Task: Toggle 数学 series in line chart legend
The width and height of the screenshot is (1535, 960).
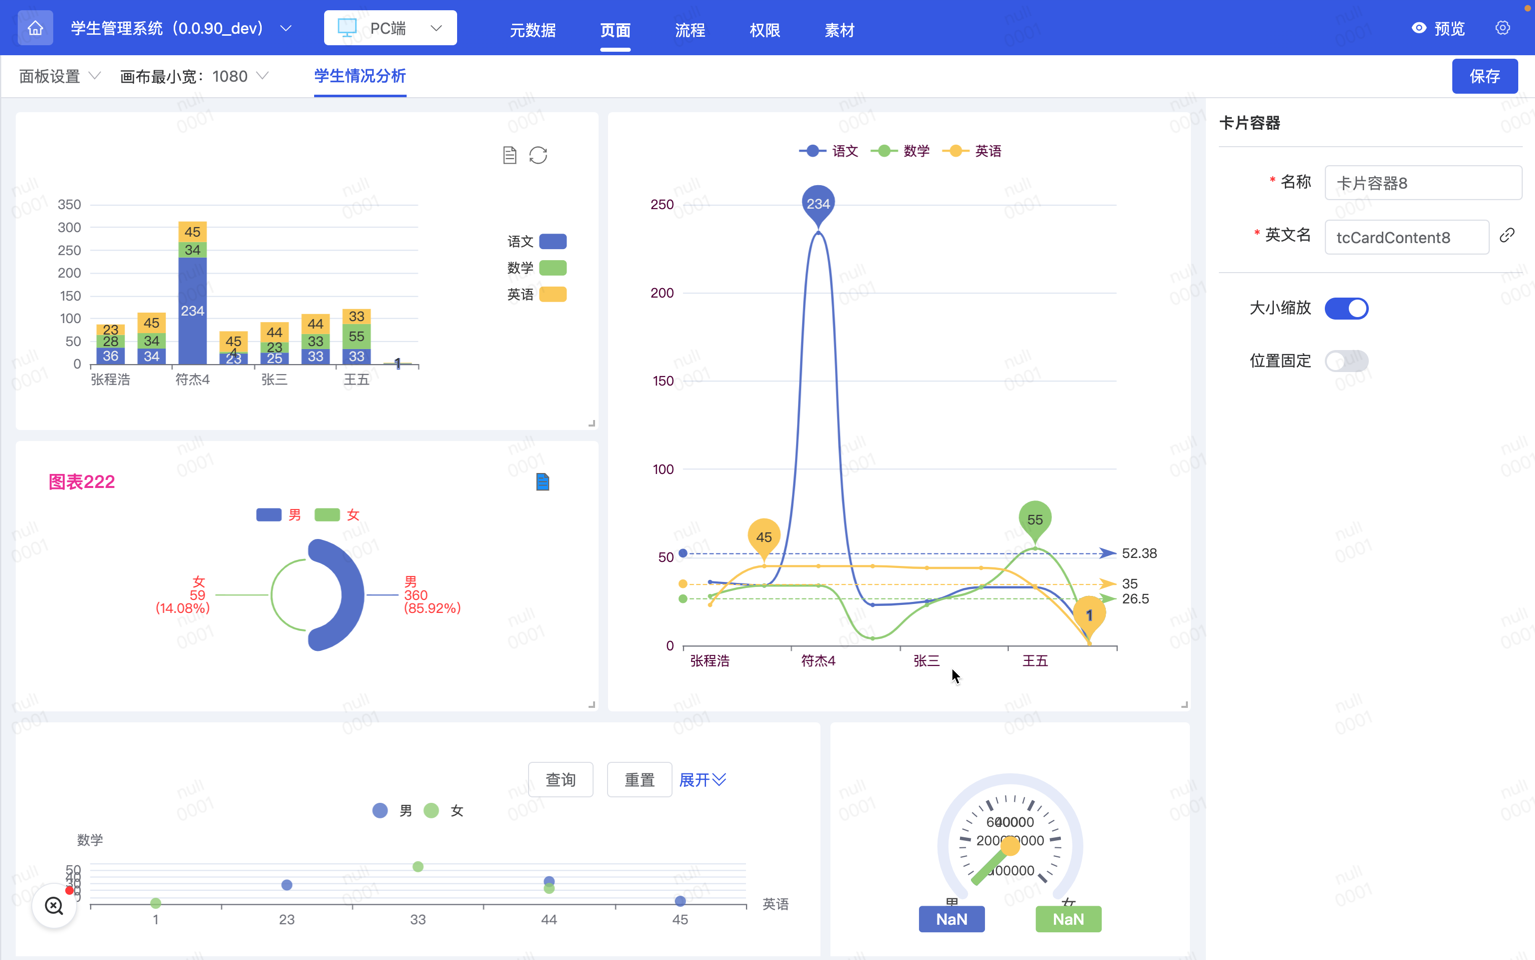Action: click(900, 151)
